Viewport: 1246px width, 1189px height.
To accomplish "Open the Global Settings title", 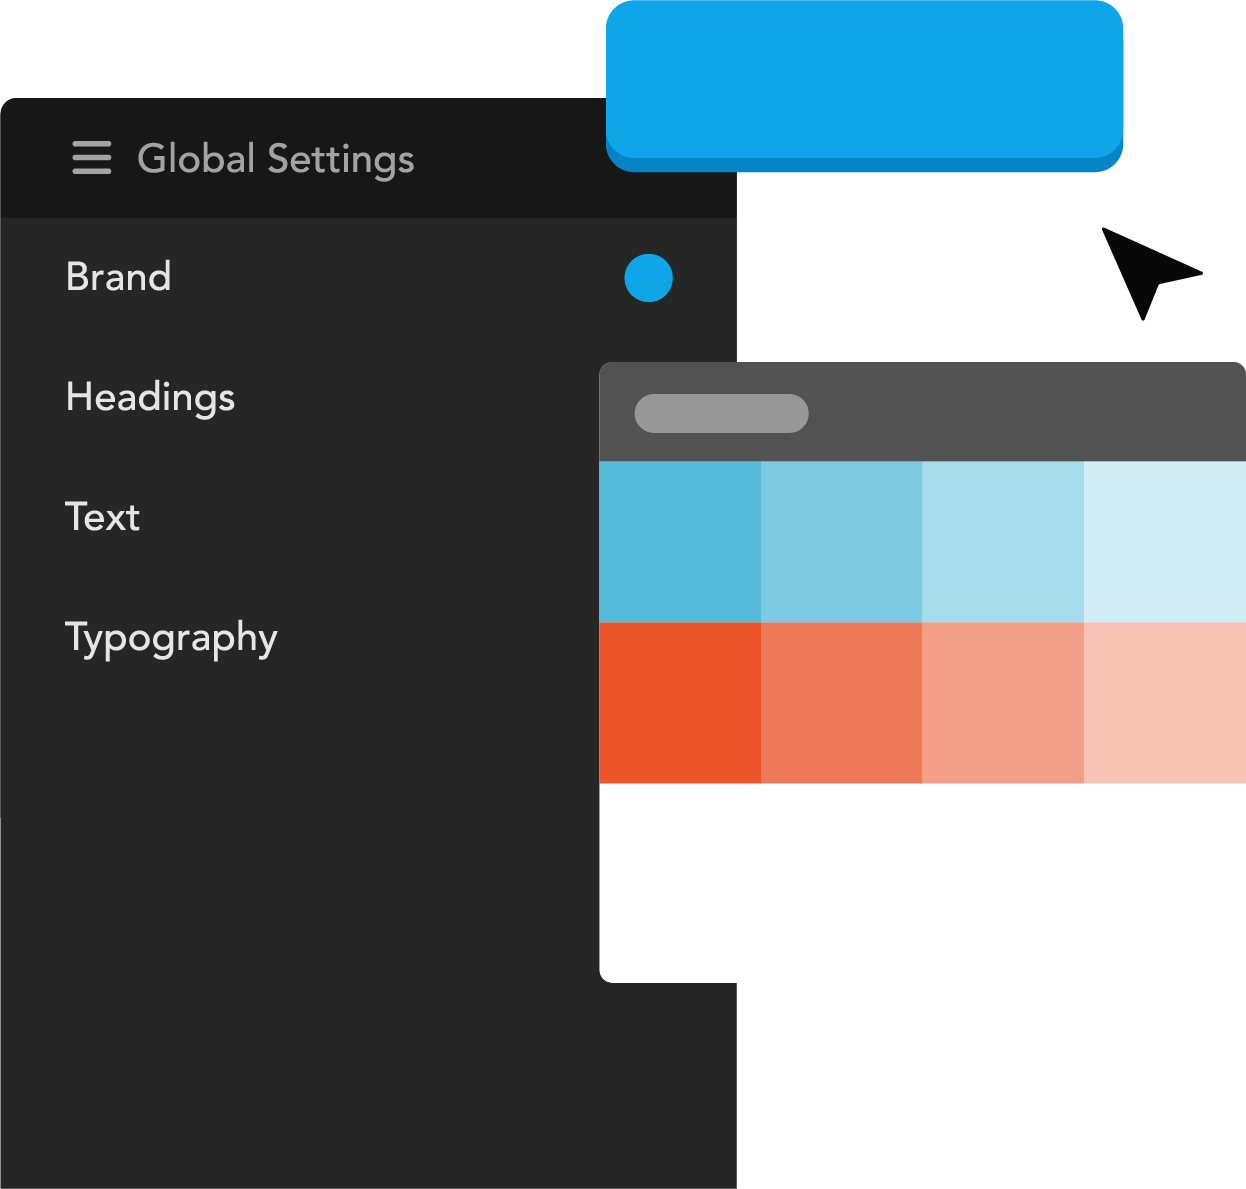I will [x=275, y=159].
